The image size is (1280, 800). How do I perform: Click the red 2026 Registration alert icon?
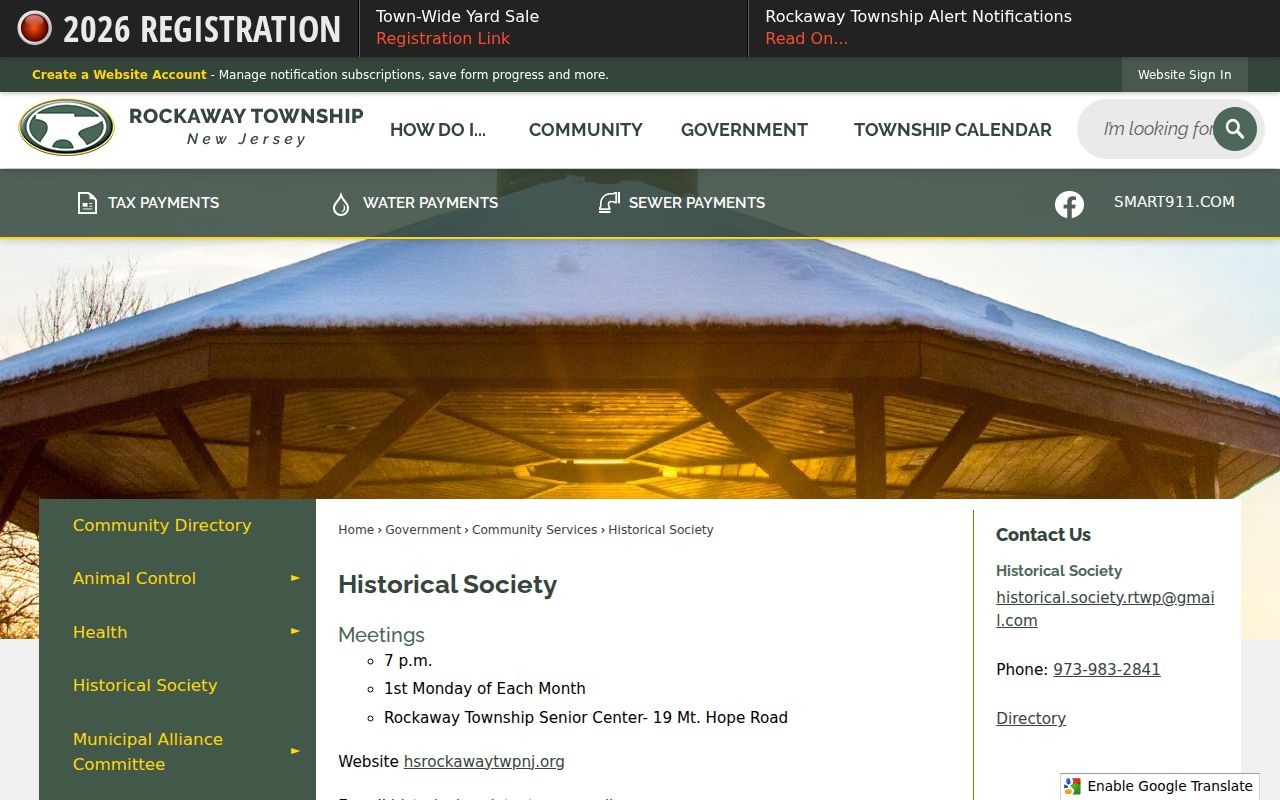coord(35,28)
